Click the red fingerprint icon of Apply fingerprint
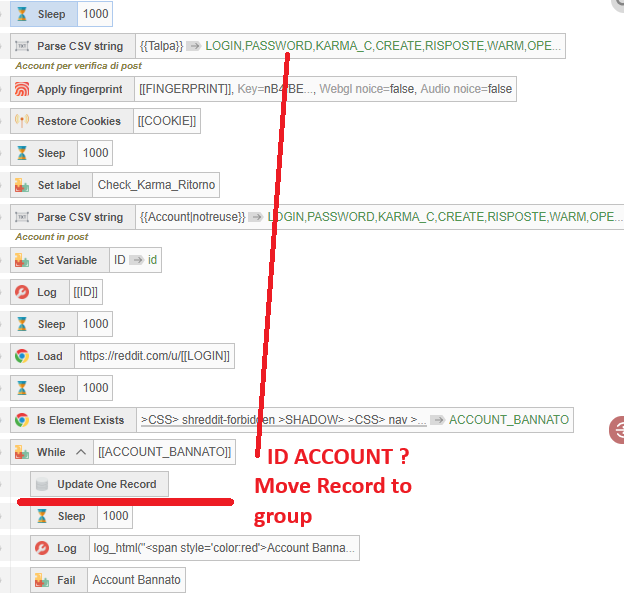Viewport: 624px width, 594px height. [22, 89]
